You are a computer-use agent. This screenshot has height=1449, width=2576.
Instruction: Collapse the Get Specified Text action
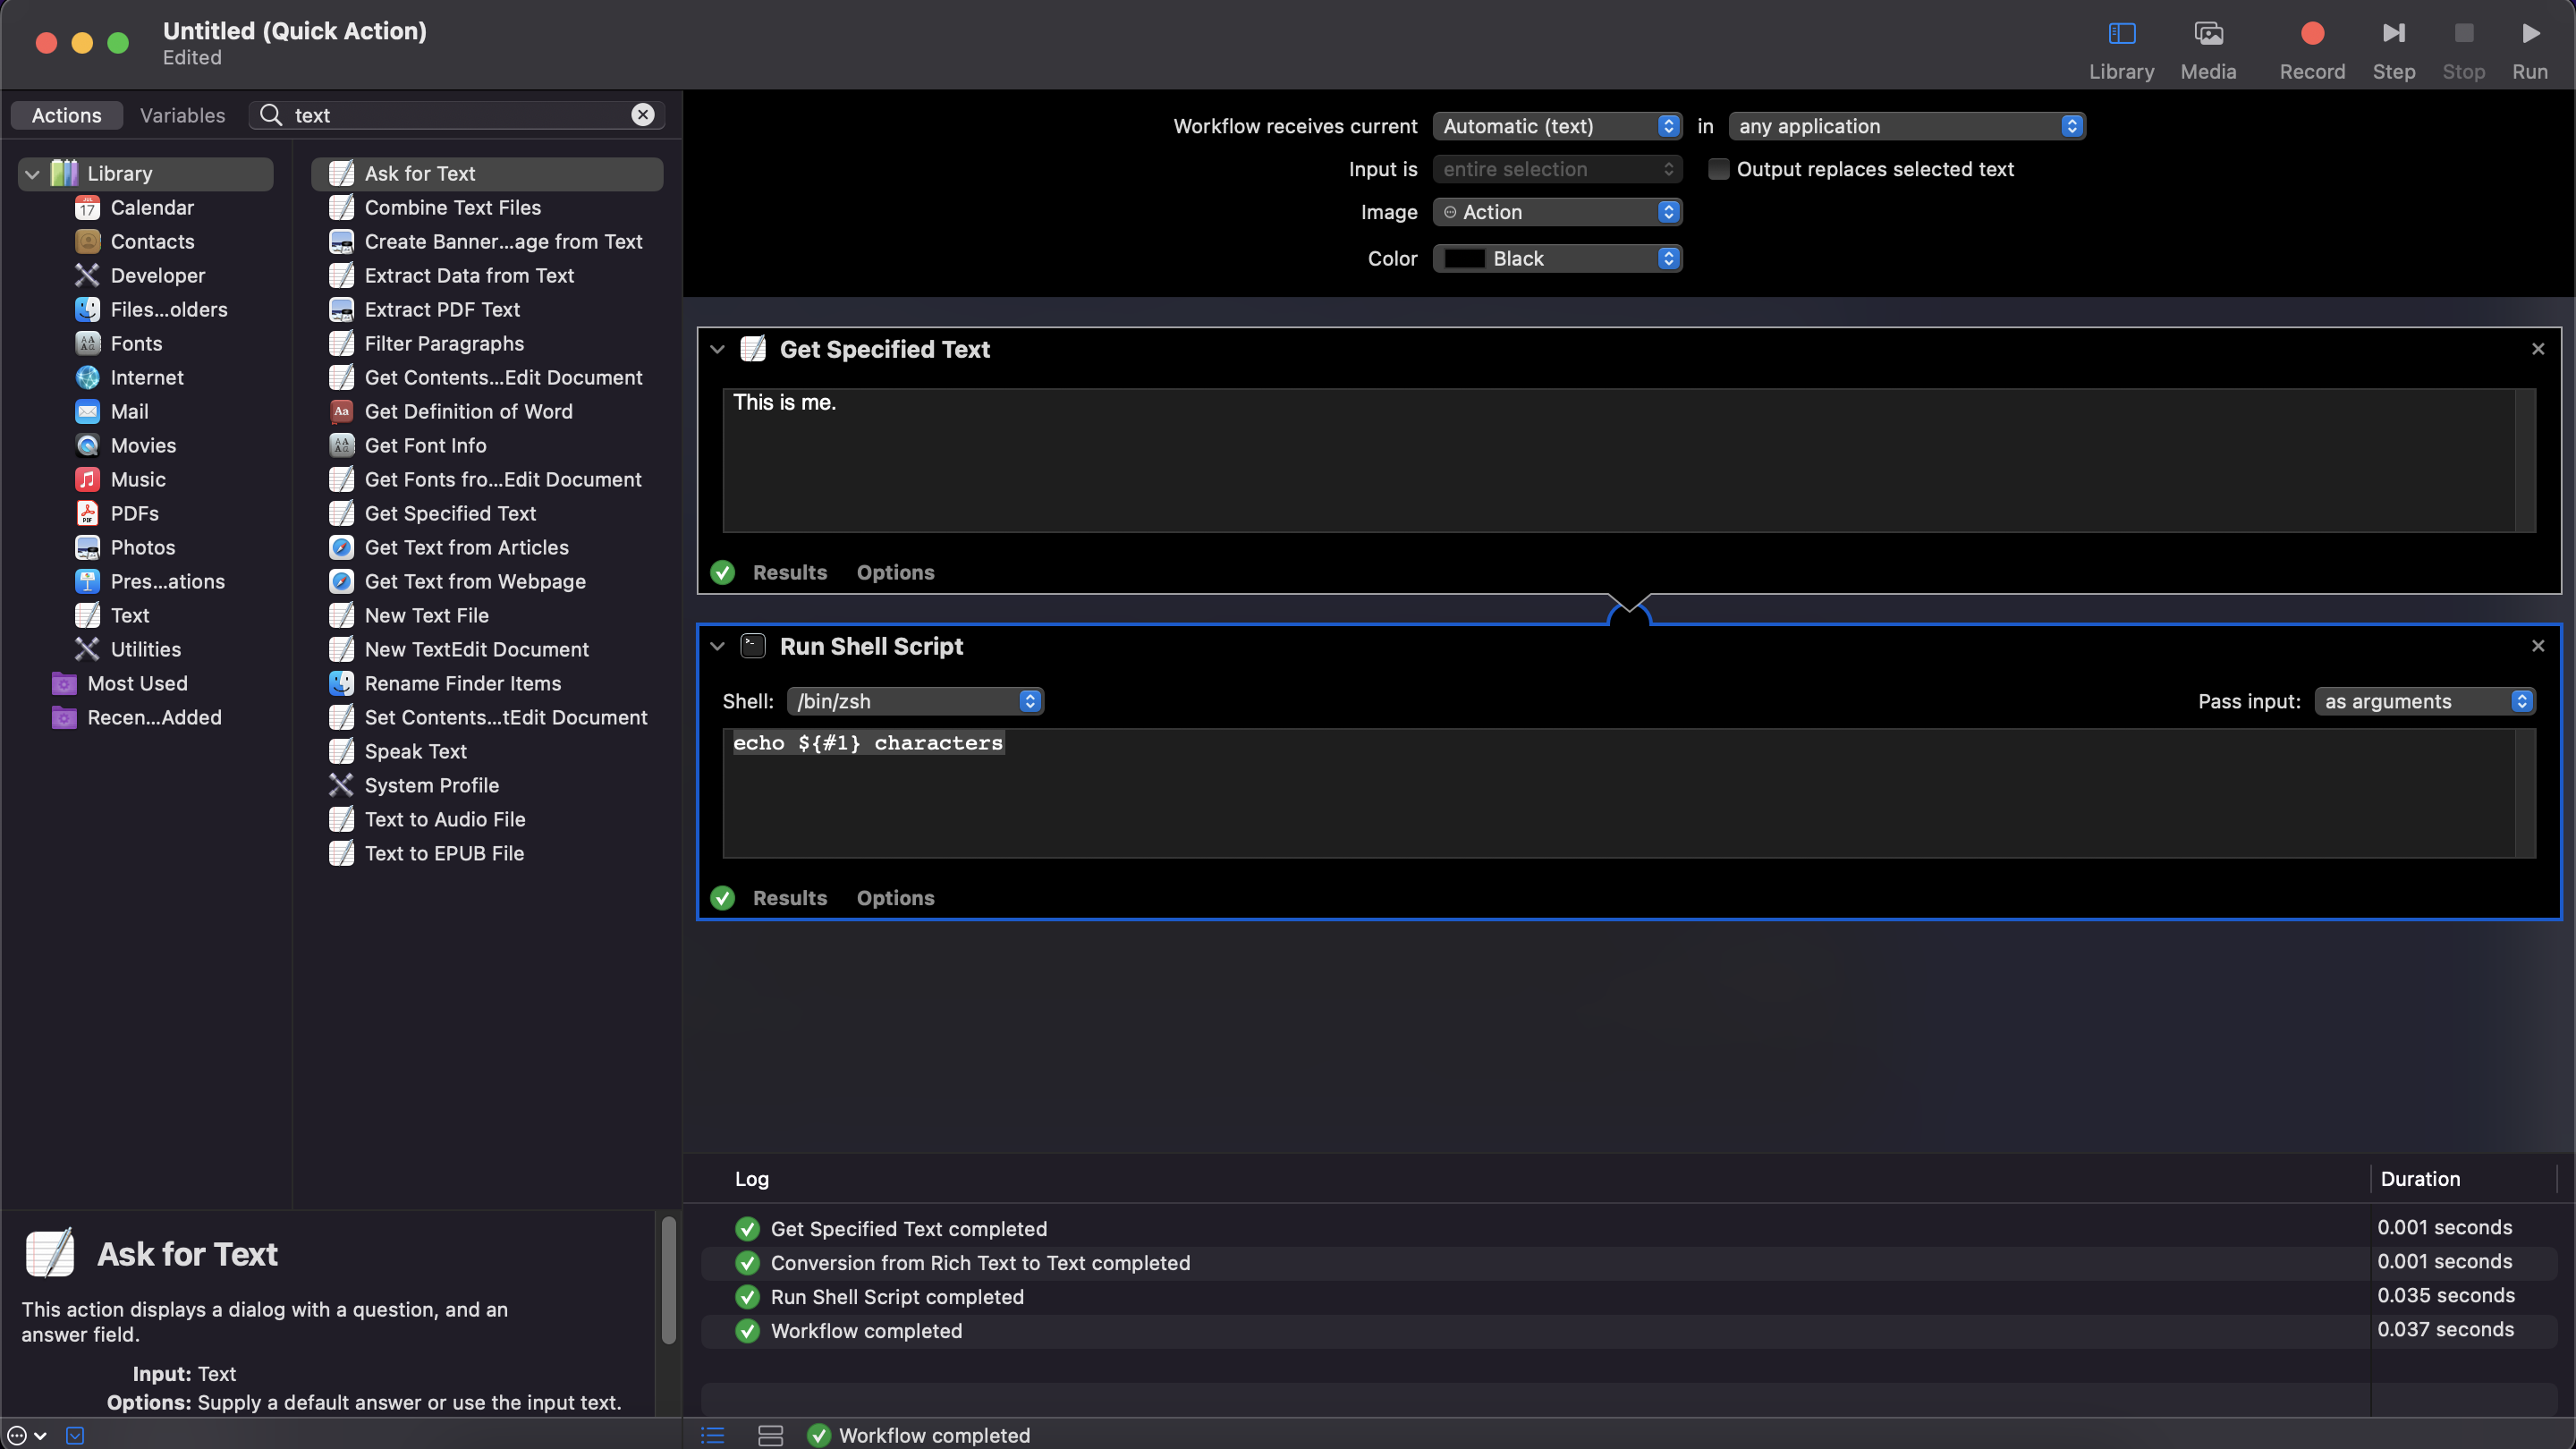tap(717, 349)
